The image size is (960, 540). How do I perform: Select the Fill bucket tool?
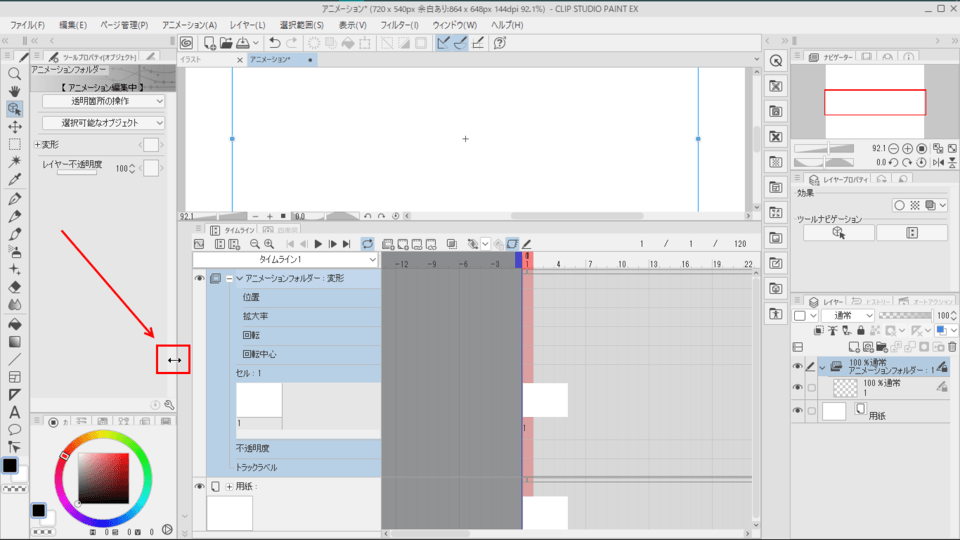click(14, 324)
